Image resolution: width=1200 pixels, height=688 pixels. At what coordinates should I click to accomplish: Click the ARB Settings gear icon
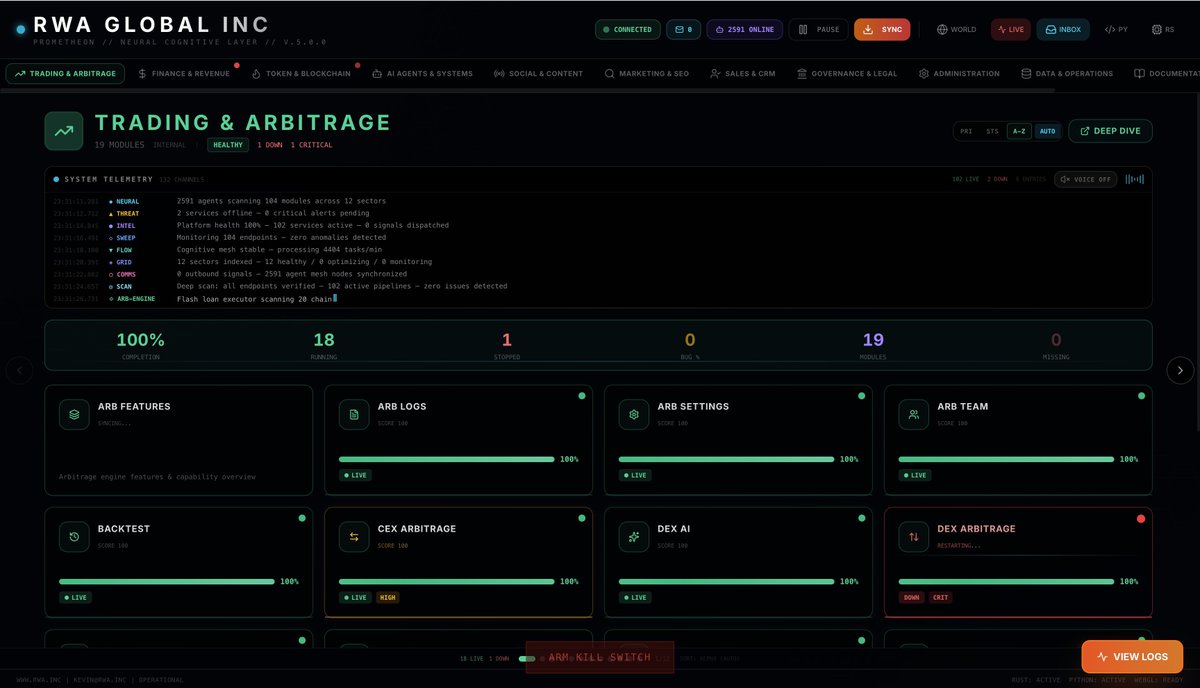pos(634,414)
